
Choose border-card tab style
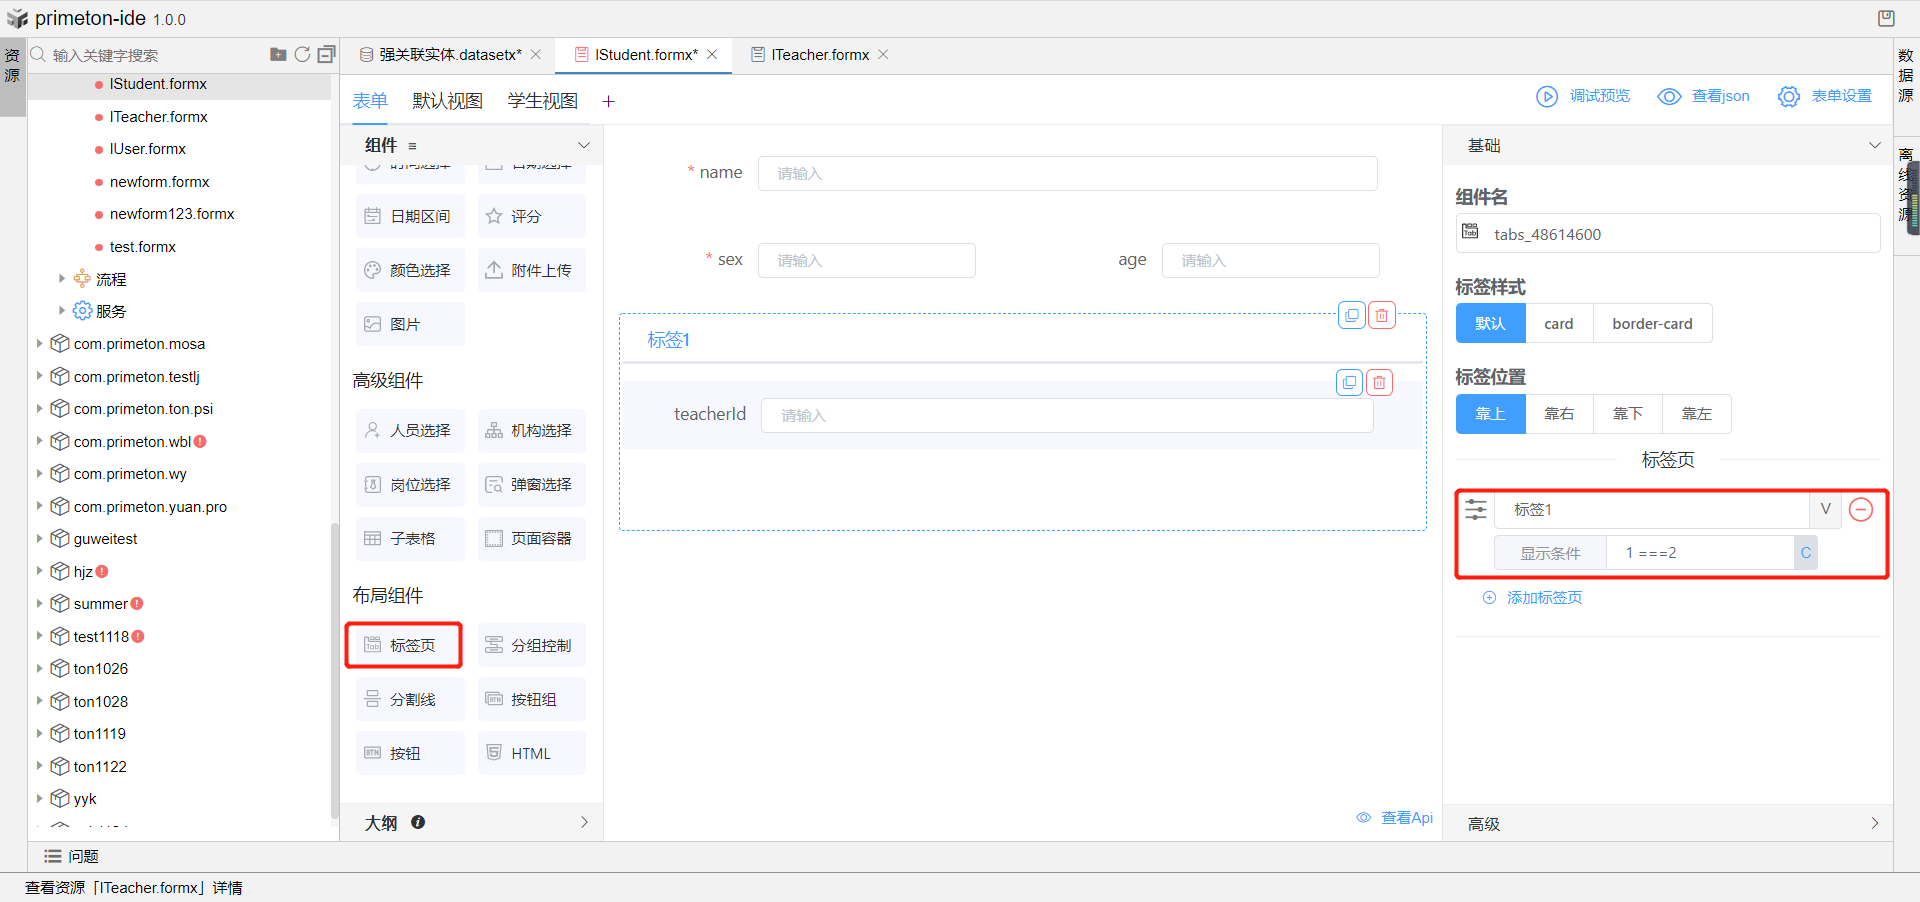point(1651,324)
